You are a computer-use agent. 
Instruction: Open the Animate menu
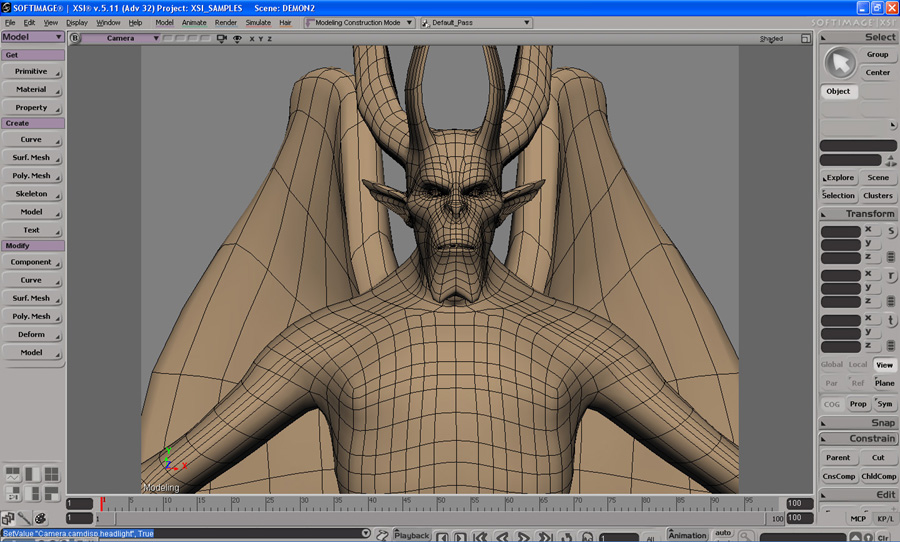click(x=194, y=23)
